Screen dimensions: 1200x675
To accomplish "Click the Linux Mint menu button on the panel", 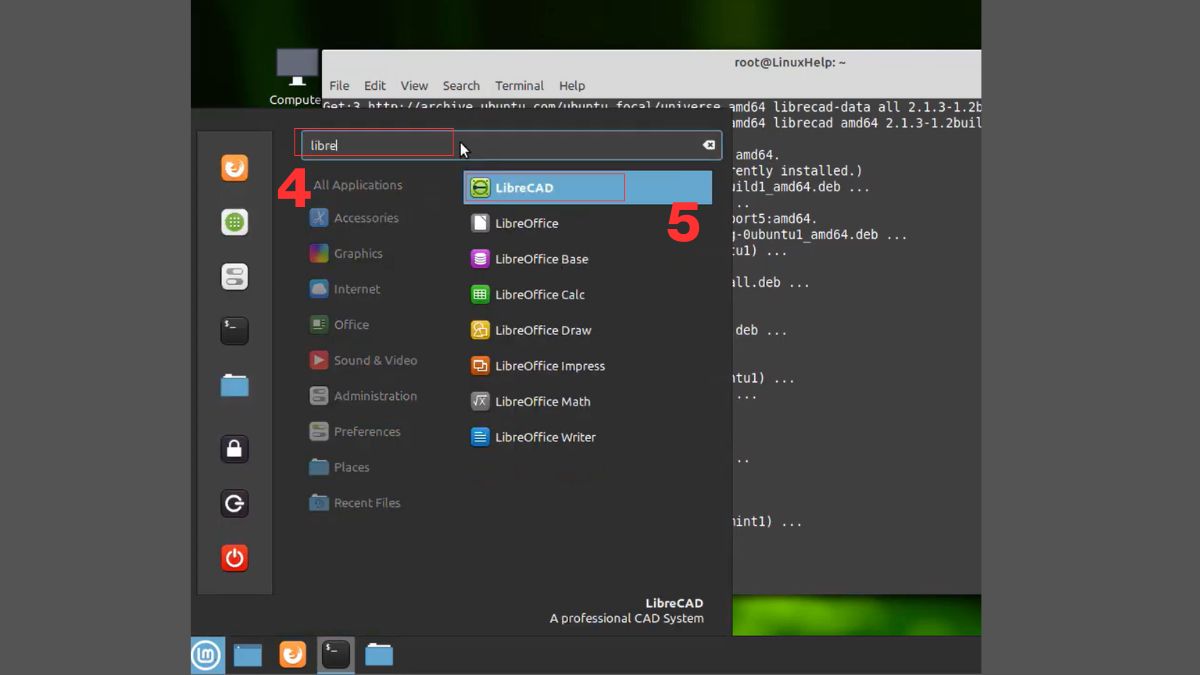I will point(208,655).
